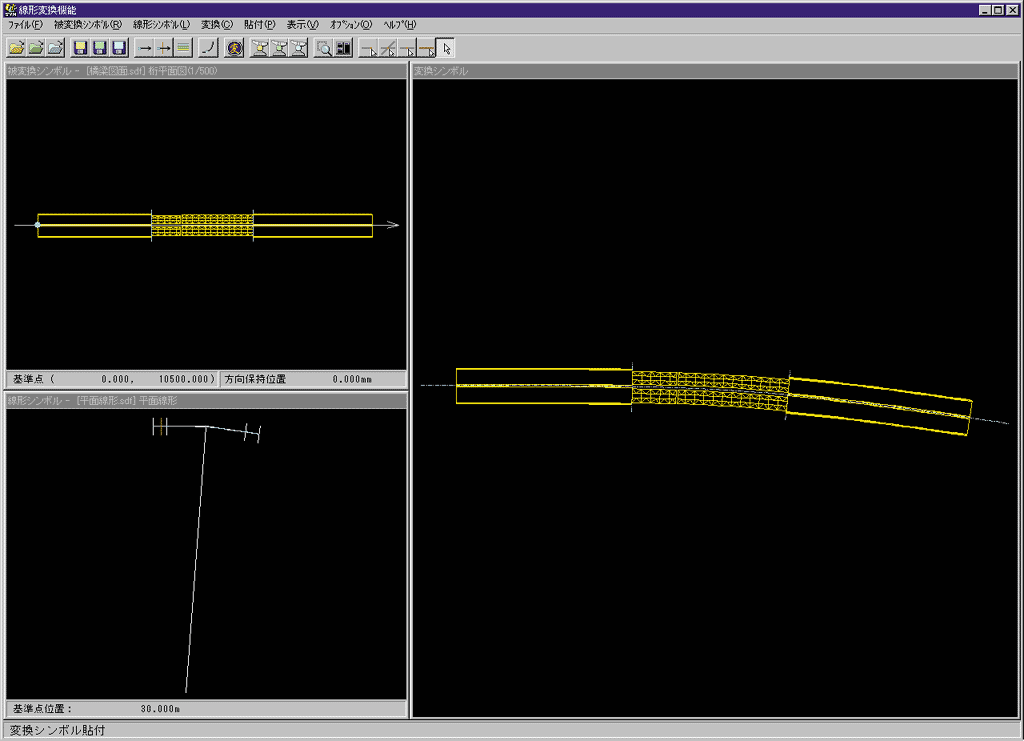Click the curved hatched girder in 変換シンボル view
The width and height of the screenshot is (1024, 741).
tap(710, 390)
